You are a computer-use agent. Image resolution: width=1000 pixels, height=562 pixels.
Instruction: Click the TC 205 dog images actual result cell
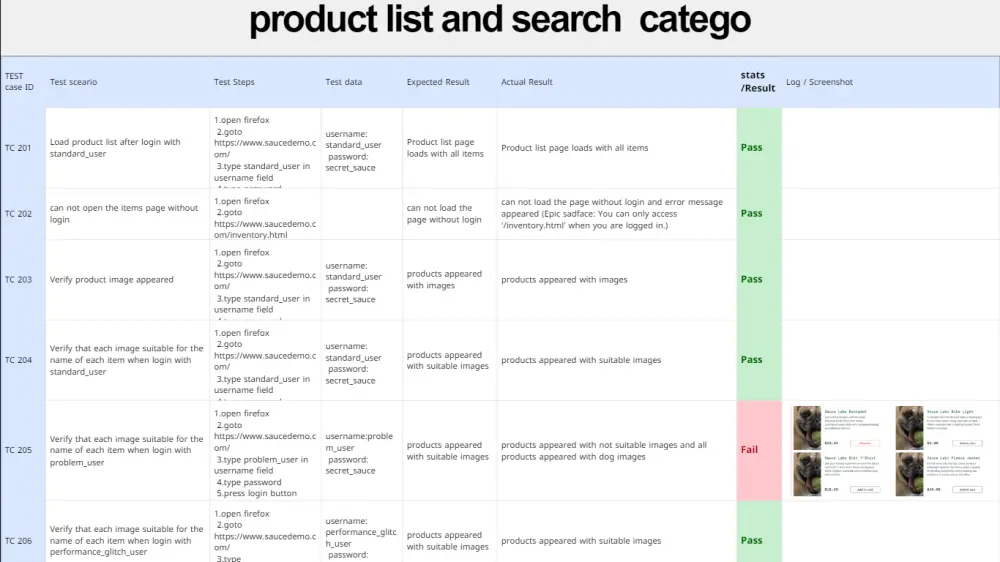click(604, 451)
